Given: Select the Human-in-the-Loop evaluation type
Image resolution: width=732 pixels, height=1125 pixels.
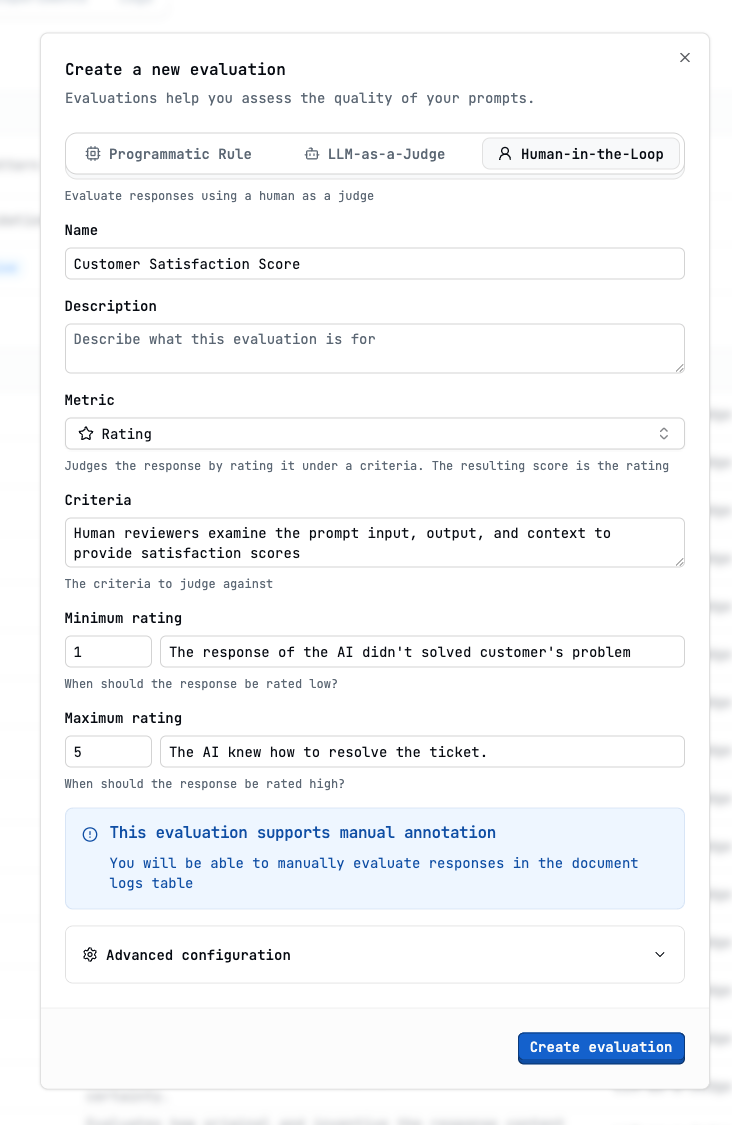Looking at the screenshot, I should click(x=580, y=154).
